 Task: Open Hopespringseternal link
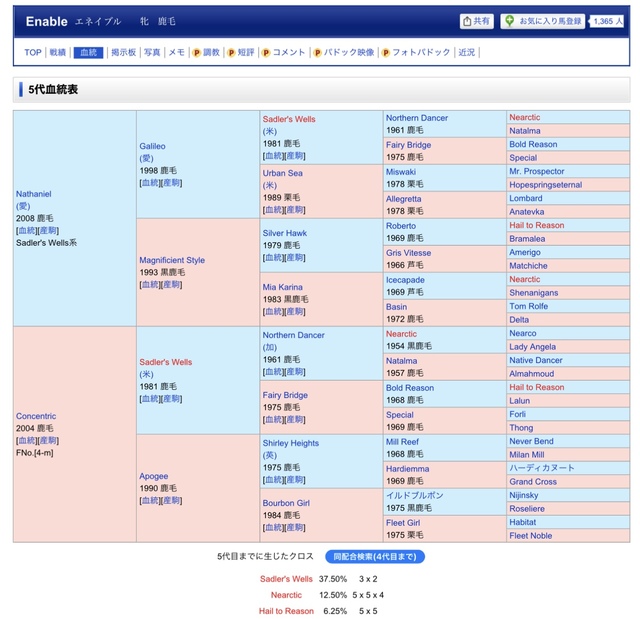point(546,185)
